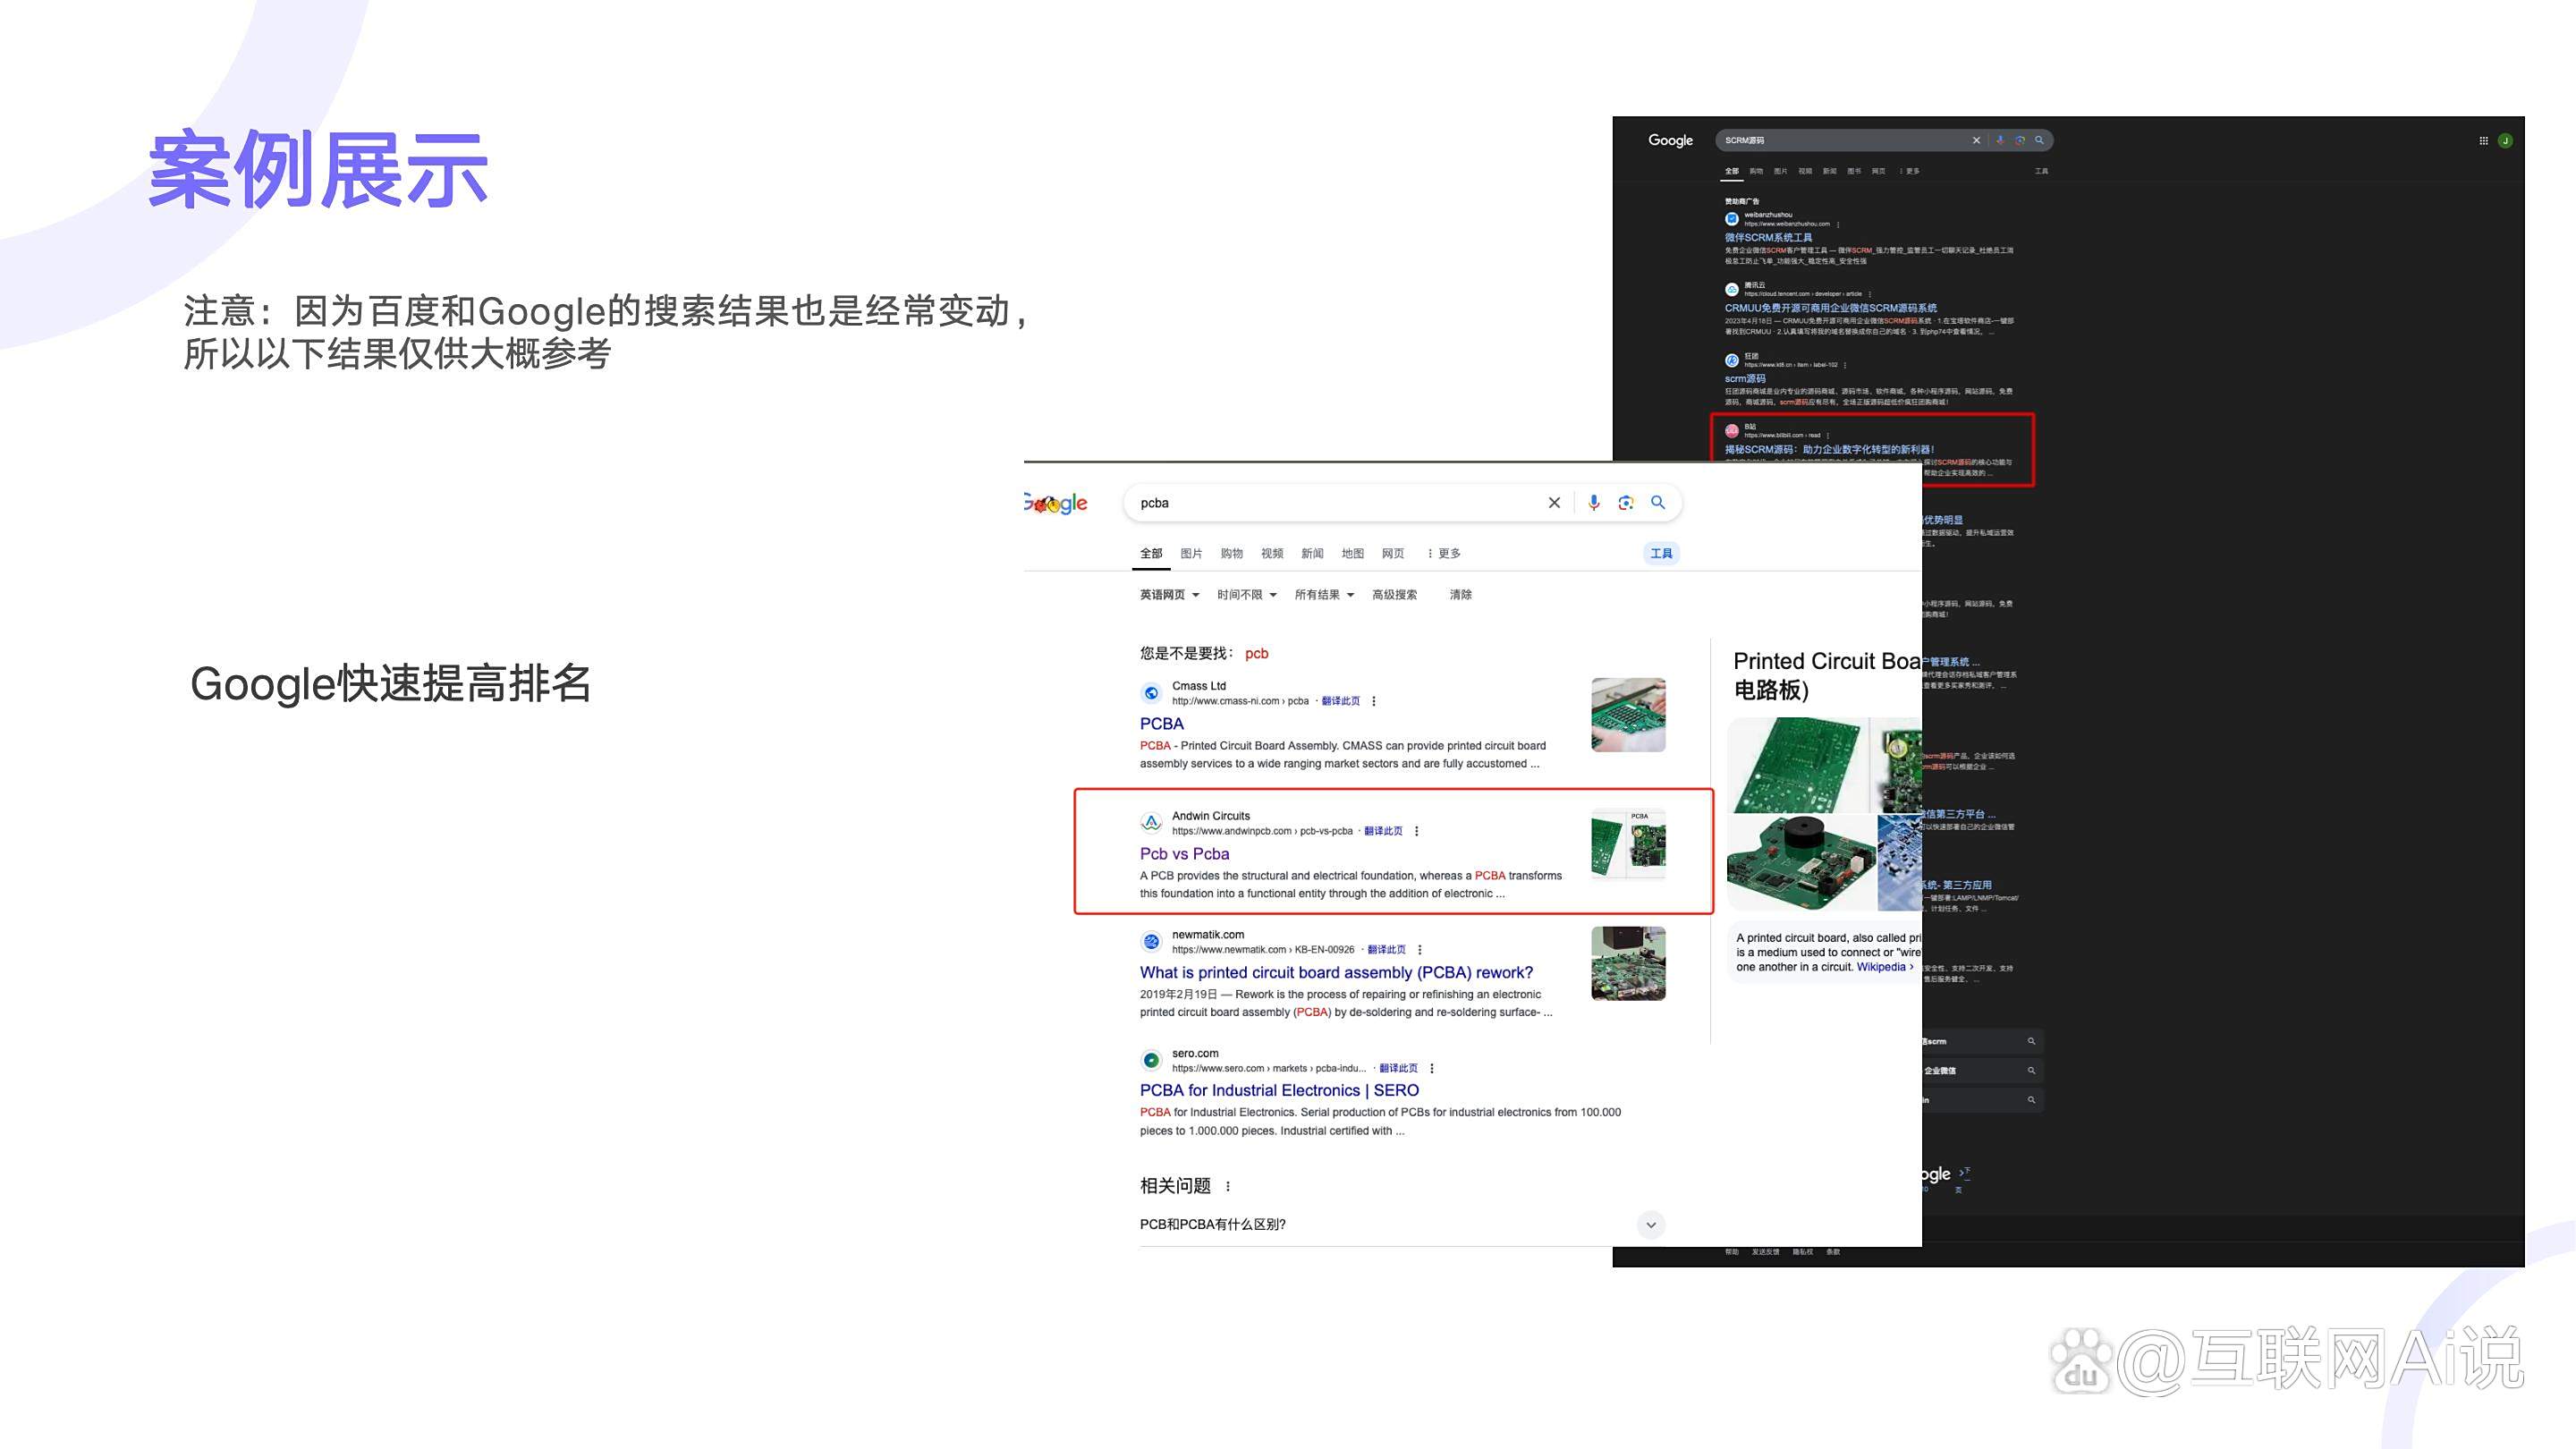2576x1449 pixels.
Task: Open newmatik result thumbnail image
Action: pos(1628,964)
